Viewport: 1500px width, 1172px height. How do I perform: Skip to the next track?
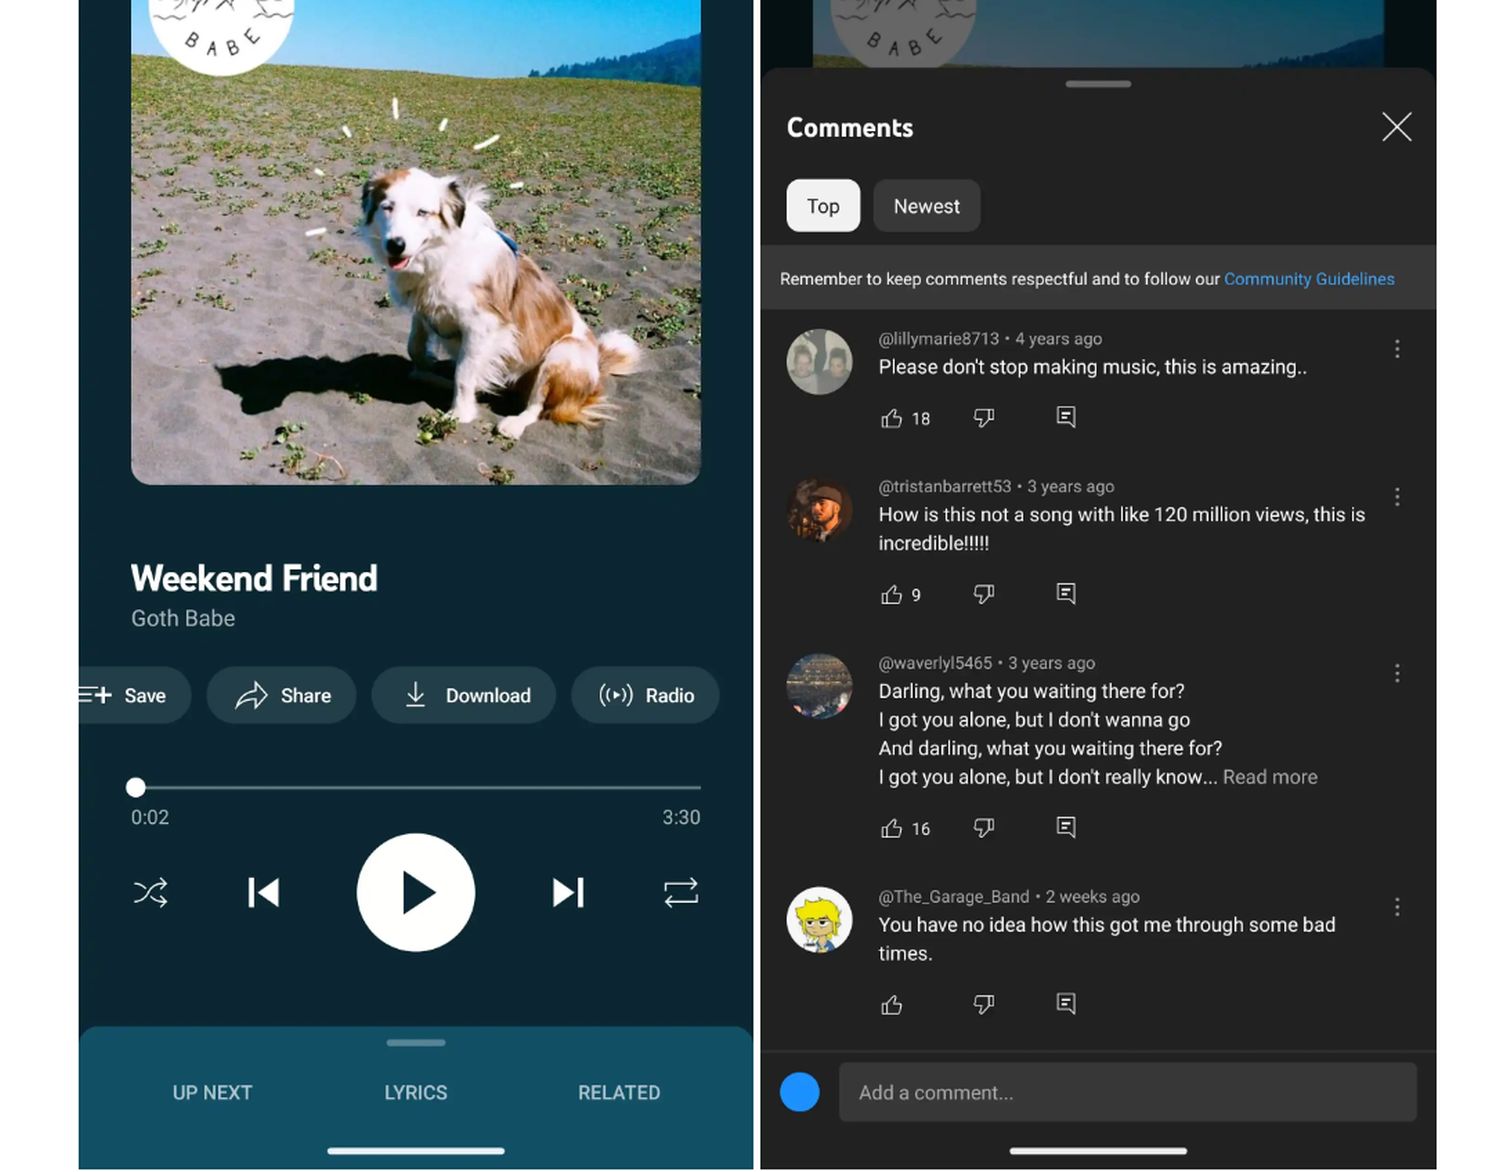(x=568, y=892)
